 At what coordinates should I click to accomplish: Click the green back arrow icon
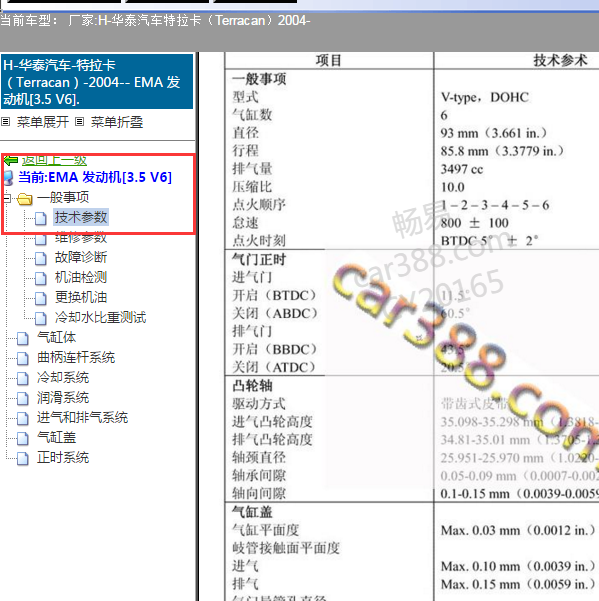pyautogui.click(x=11, y=160)
